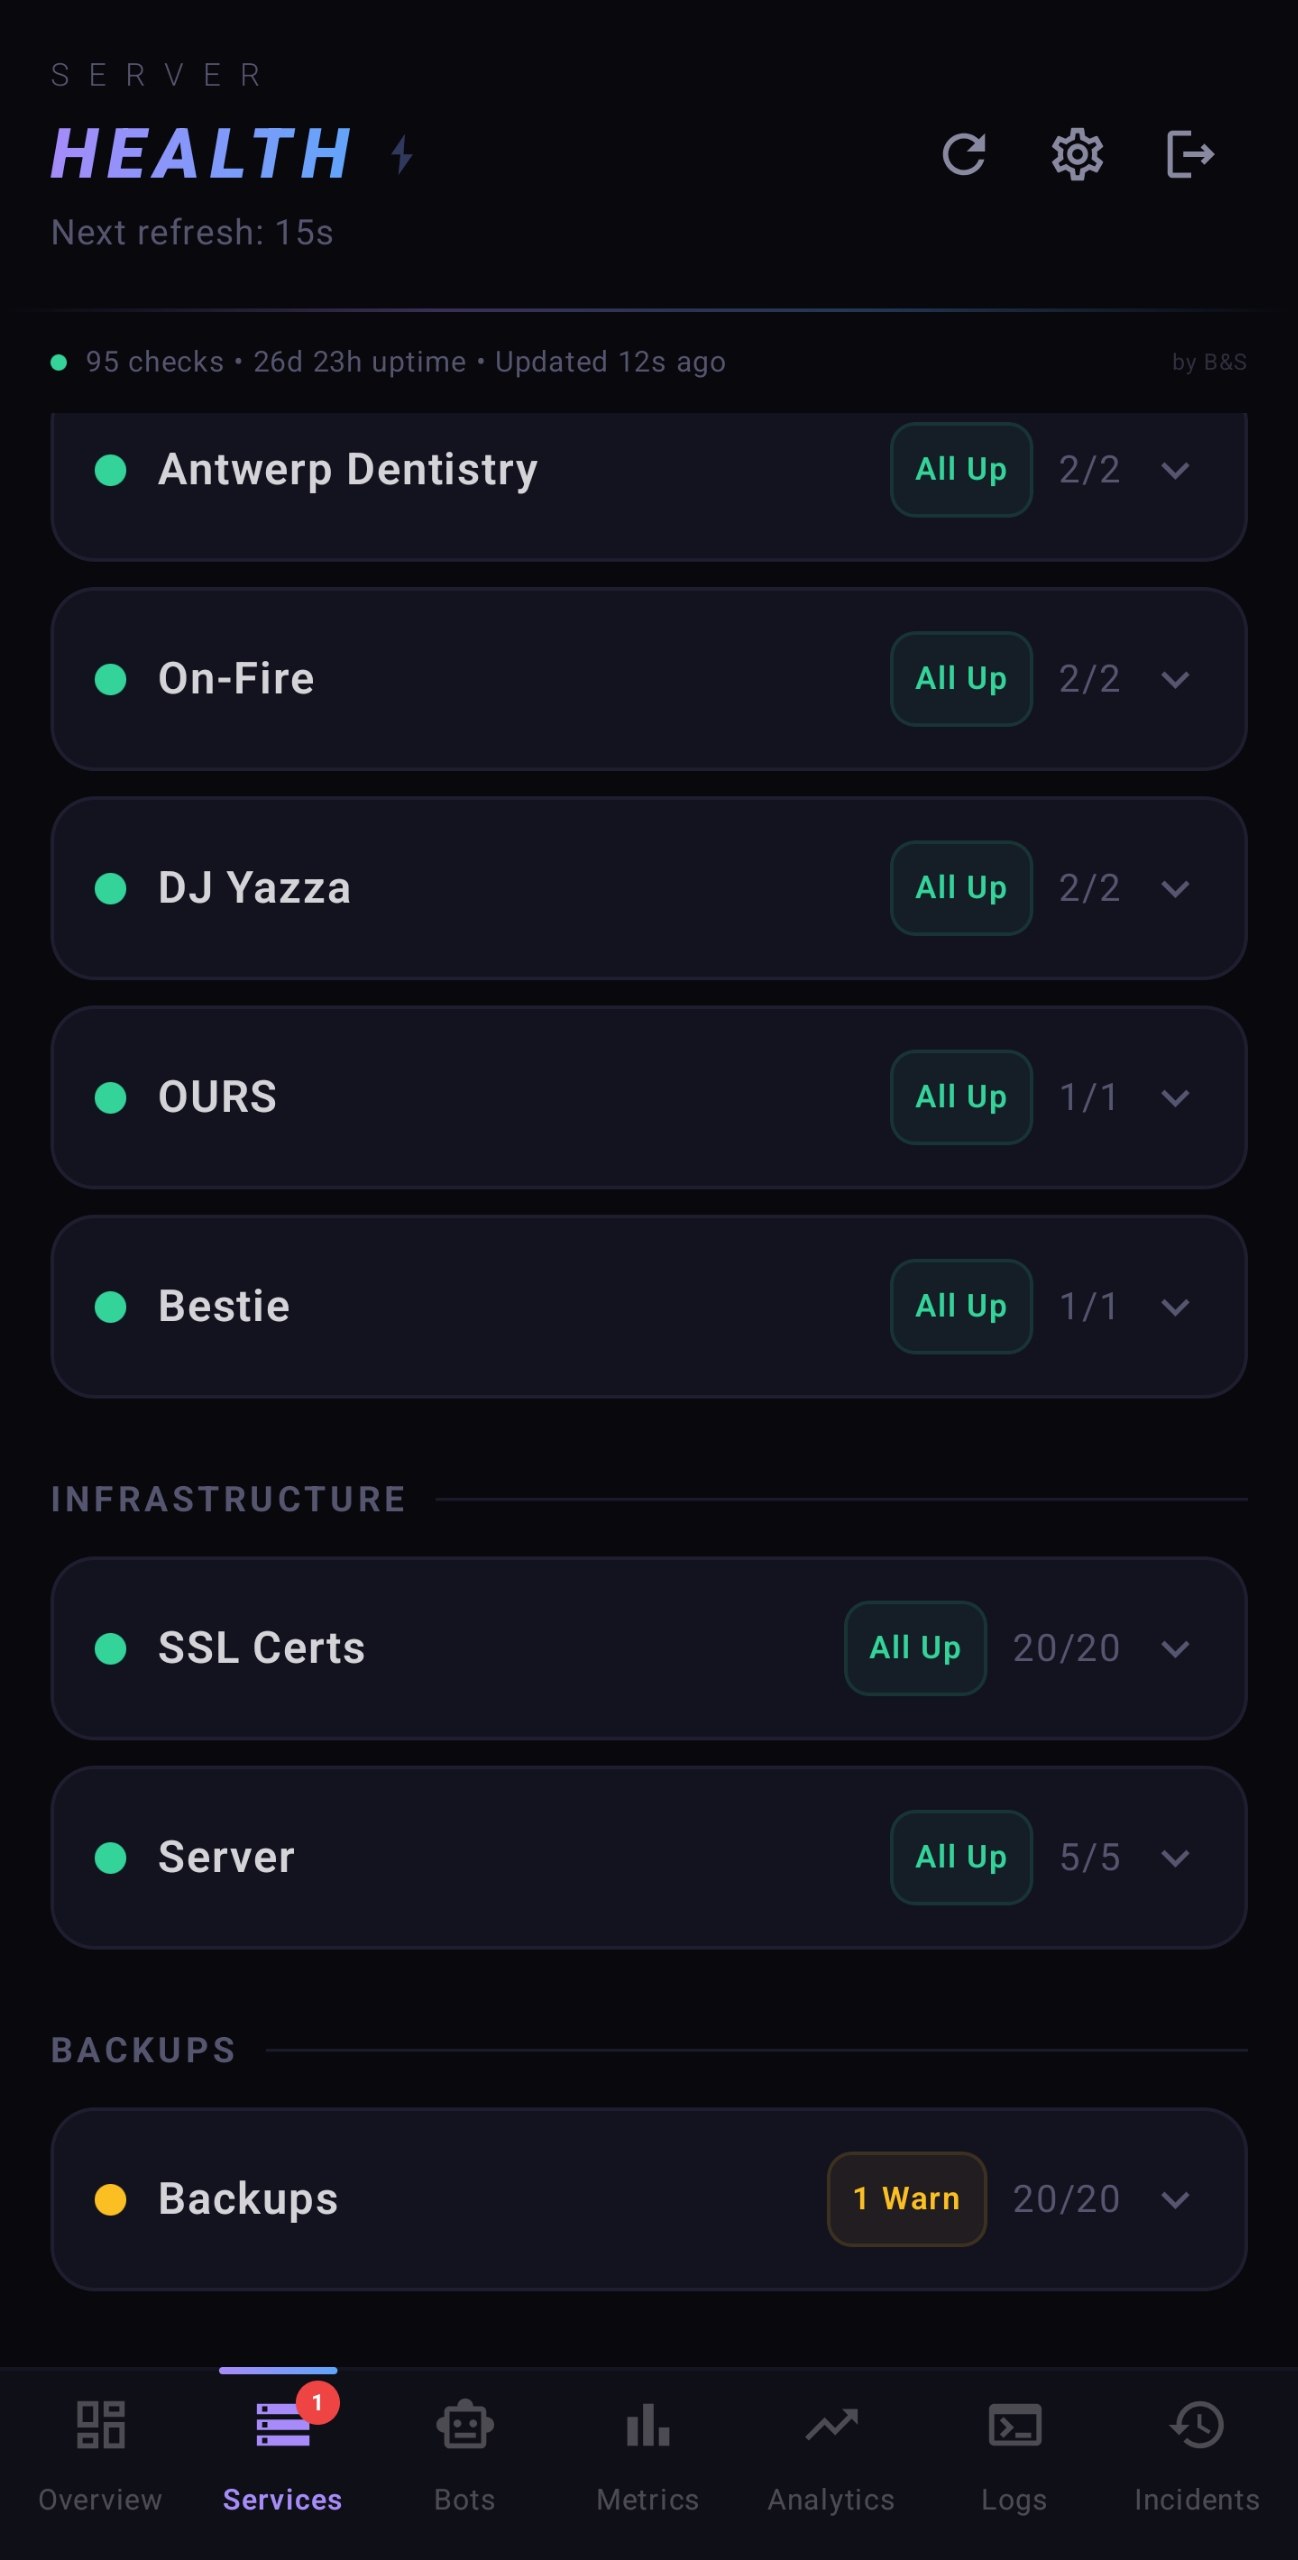
Task: Click the 1 Warn badge on Backups
Action: tap(906, 2198)
